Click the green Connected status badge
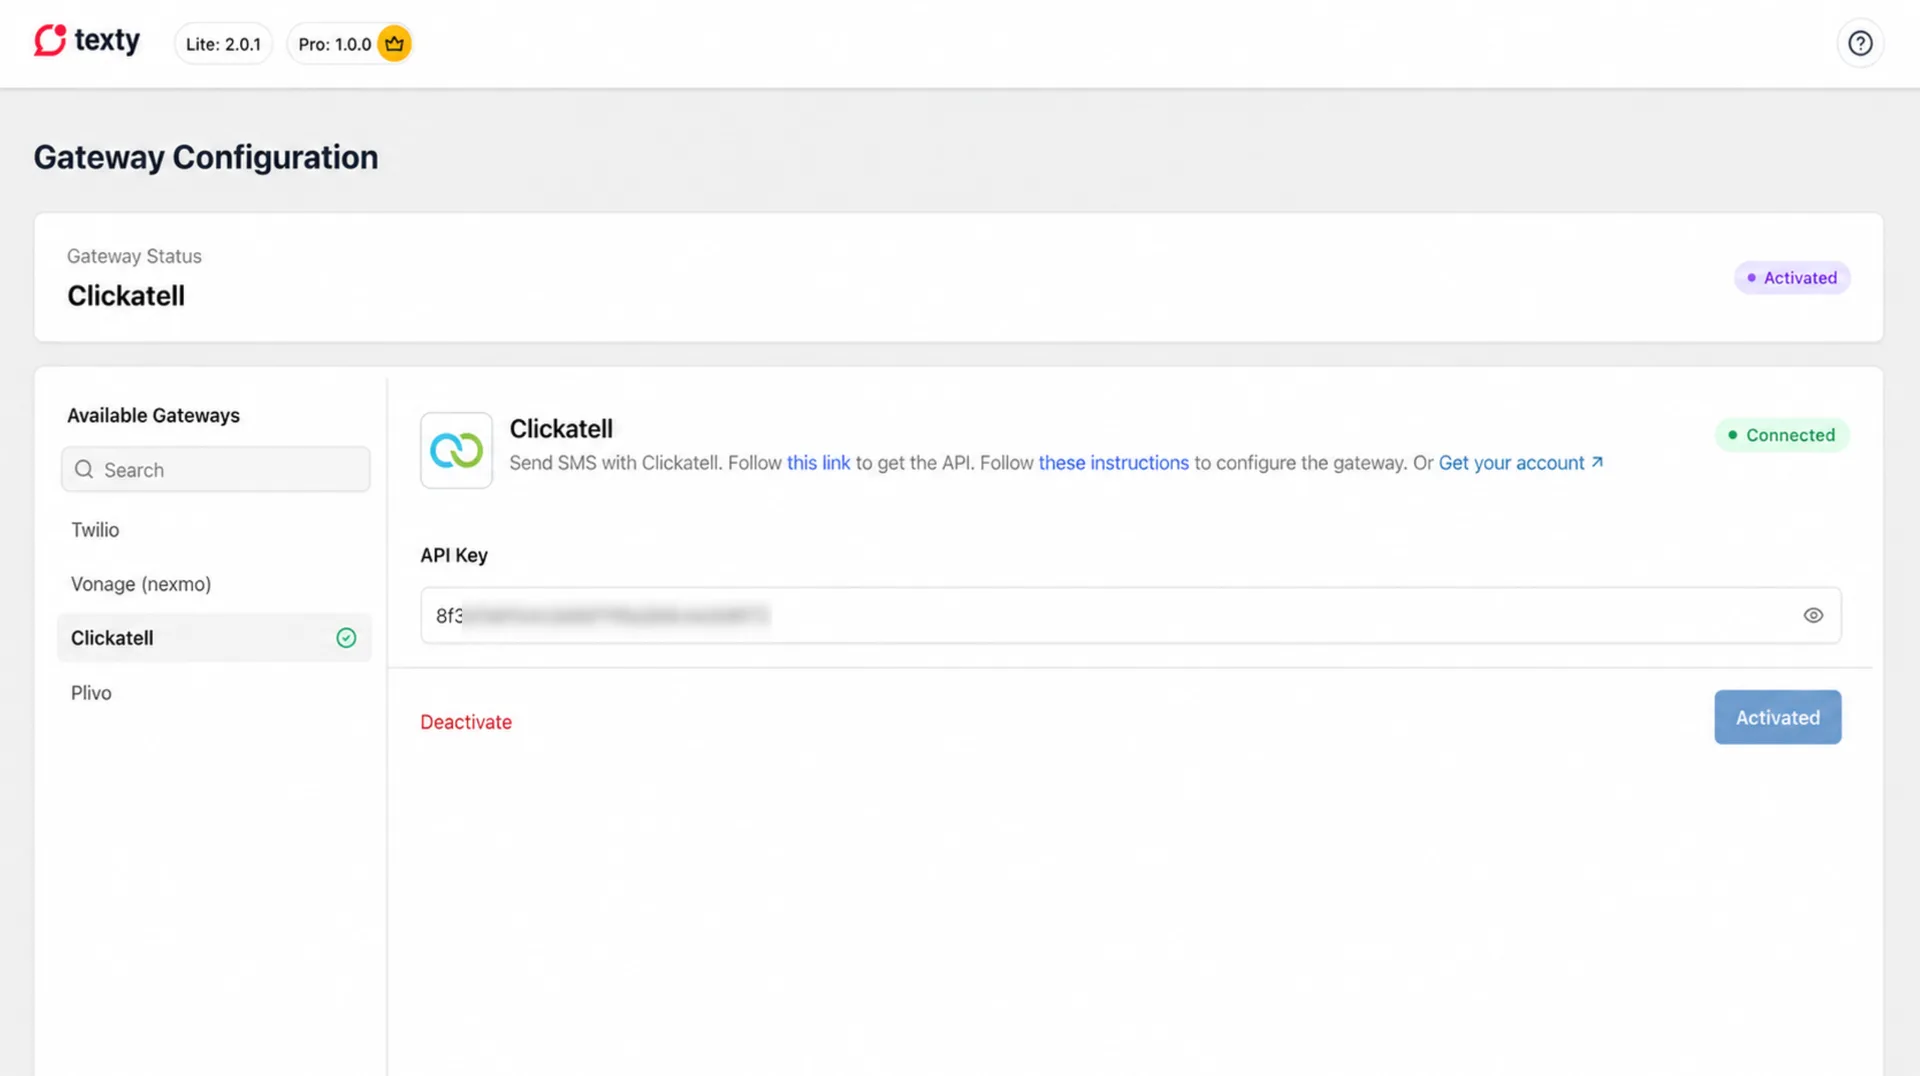The image size is (1920, 1076). pos(1782,435)
